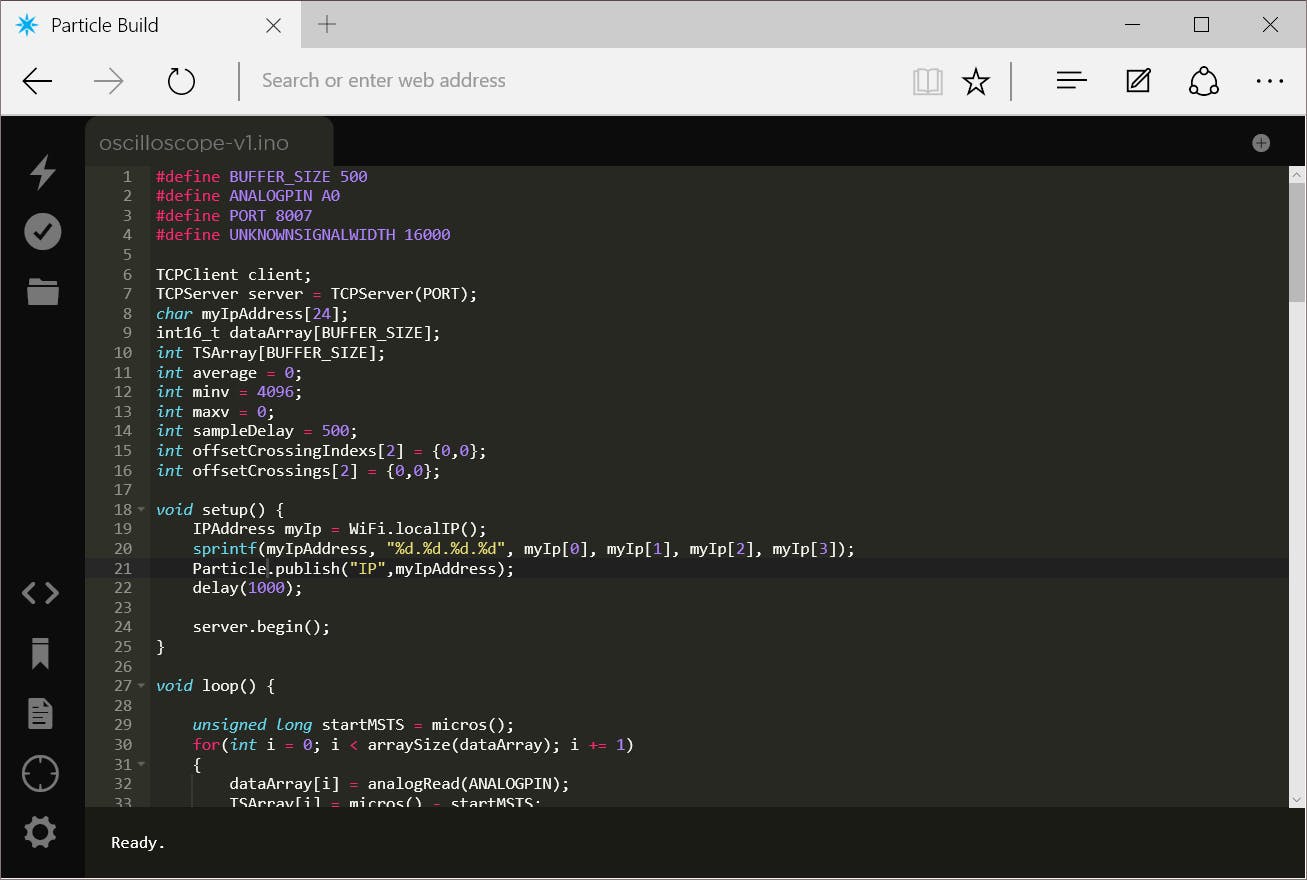
Task: Click the TCPClient client; line
Action: [234, 274]
